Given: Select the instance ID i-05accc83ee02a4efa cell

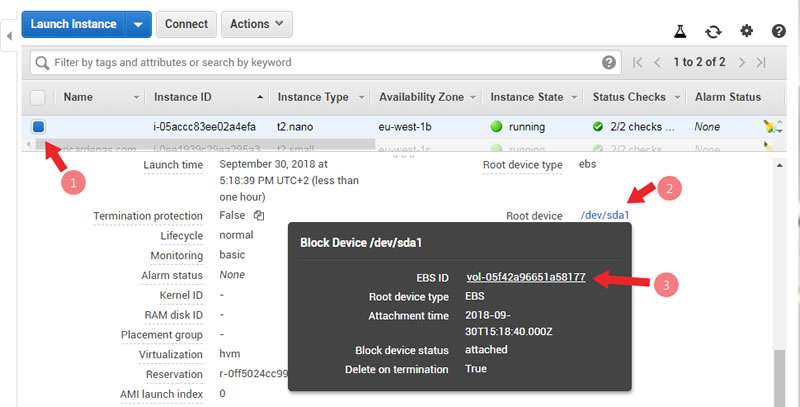Looking at the screenshot, I should tap(204, 126).
